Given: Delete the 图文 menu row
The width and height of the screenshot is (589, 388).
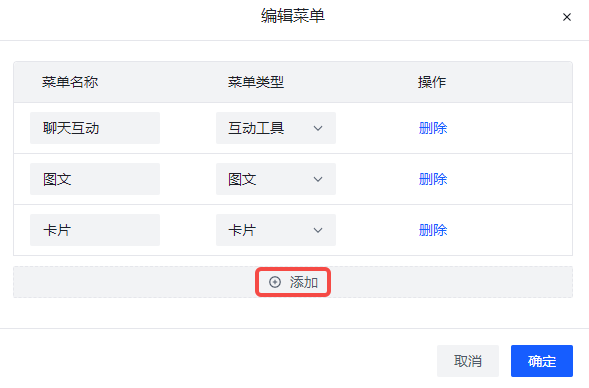Looking at the screenshot, I should [x=433, y=179].
